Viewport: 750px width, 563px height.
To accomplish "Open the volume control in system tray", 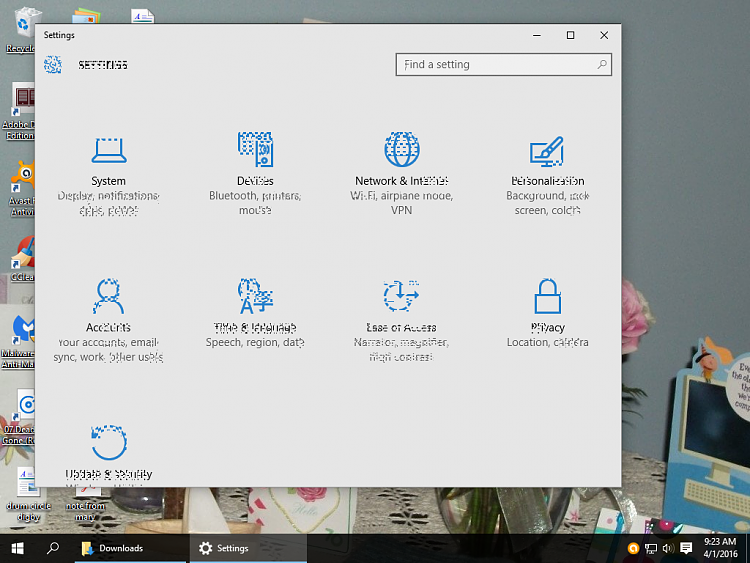I will pyautogui.click(x=668, y=548).
